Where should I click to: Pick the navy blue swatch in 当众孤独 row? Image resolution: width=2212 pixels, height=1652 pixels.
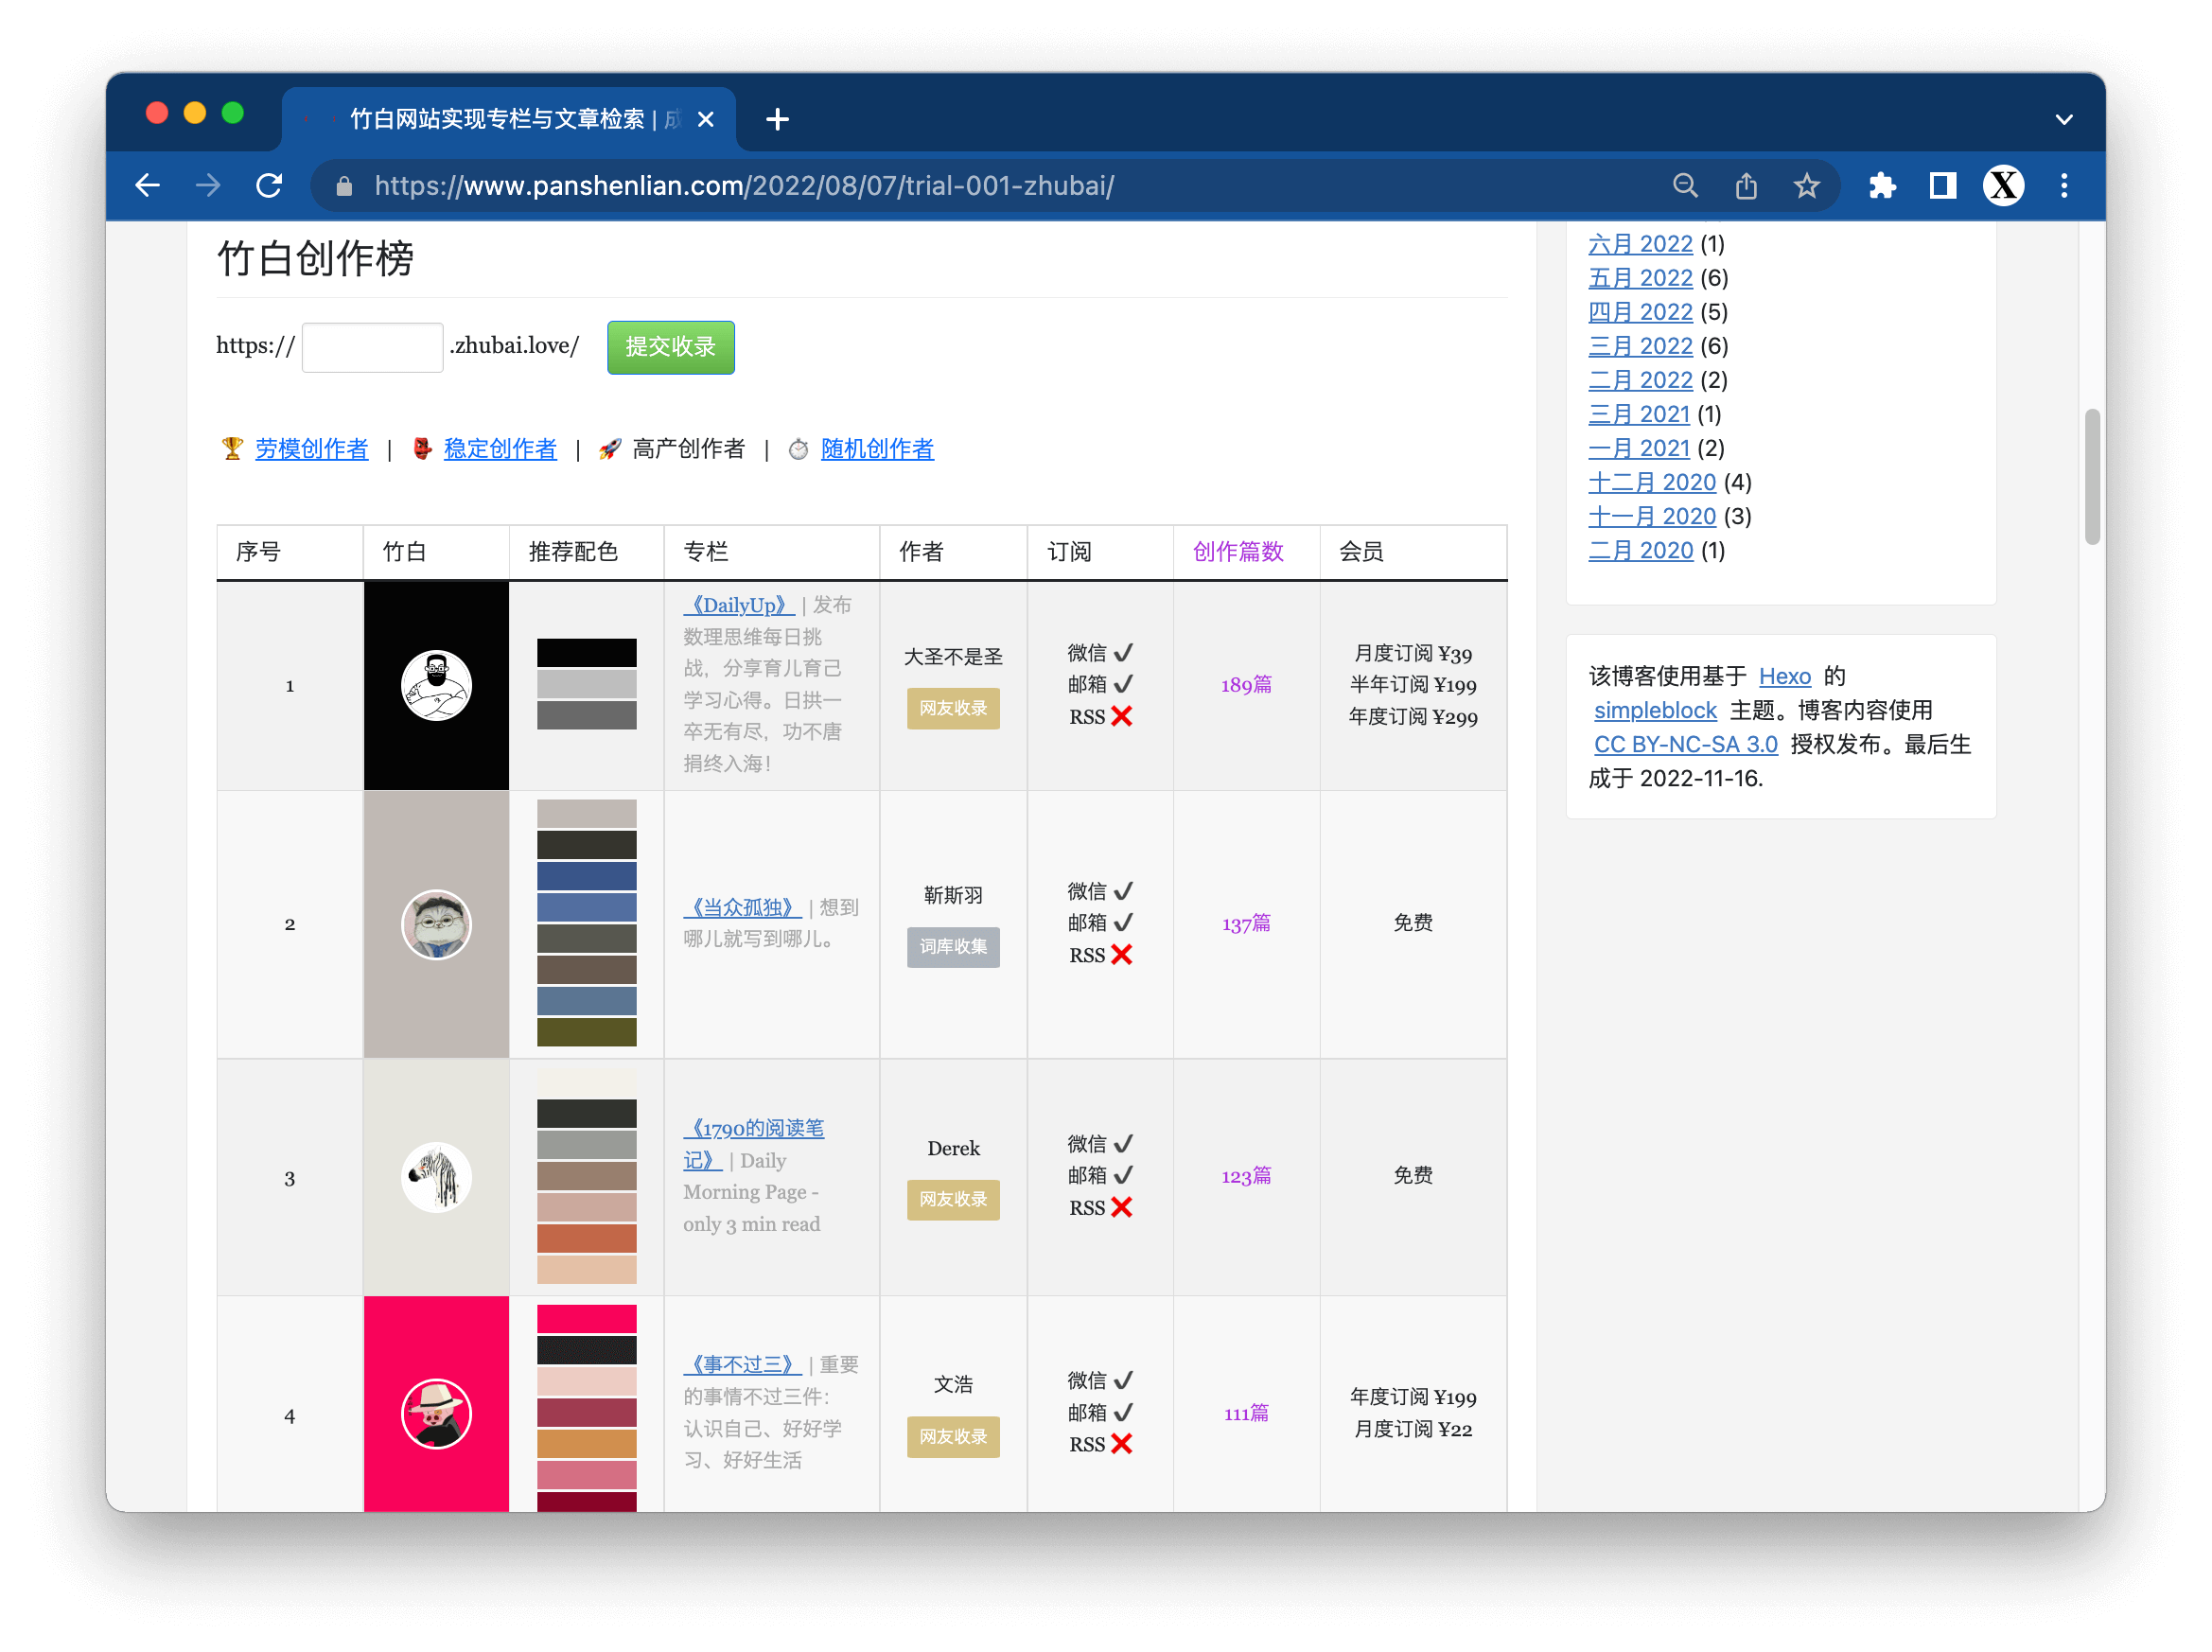coord(587,876)
